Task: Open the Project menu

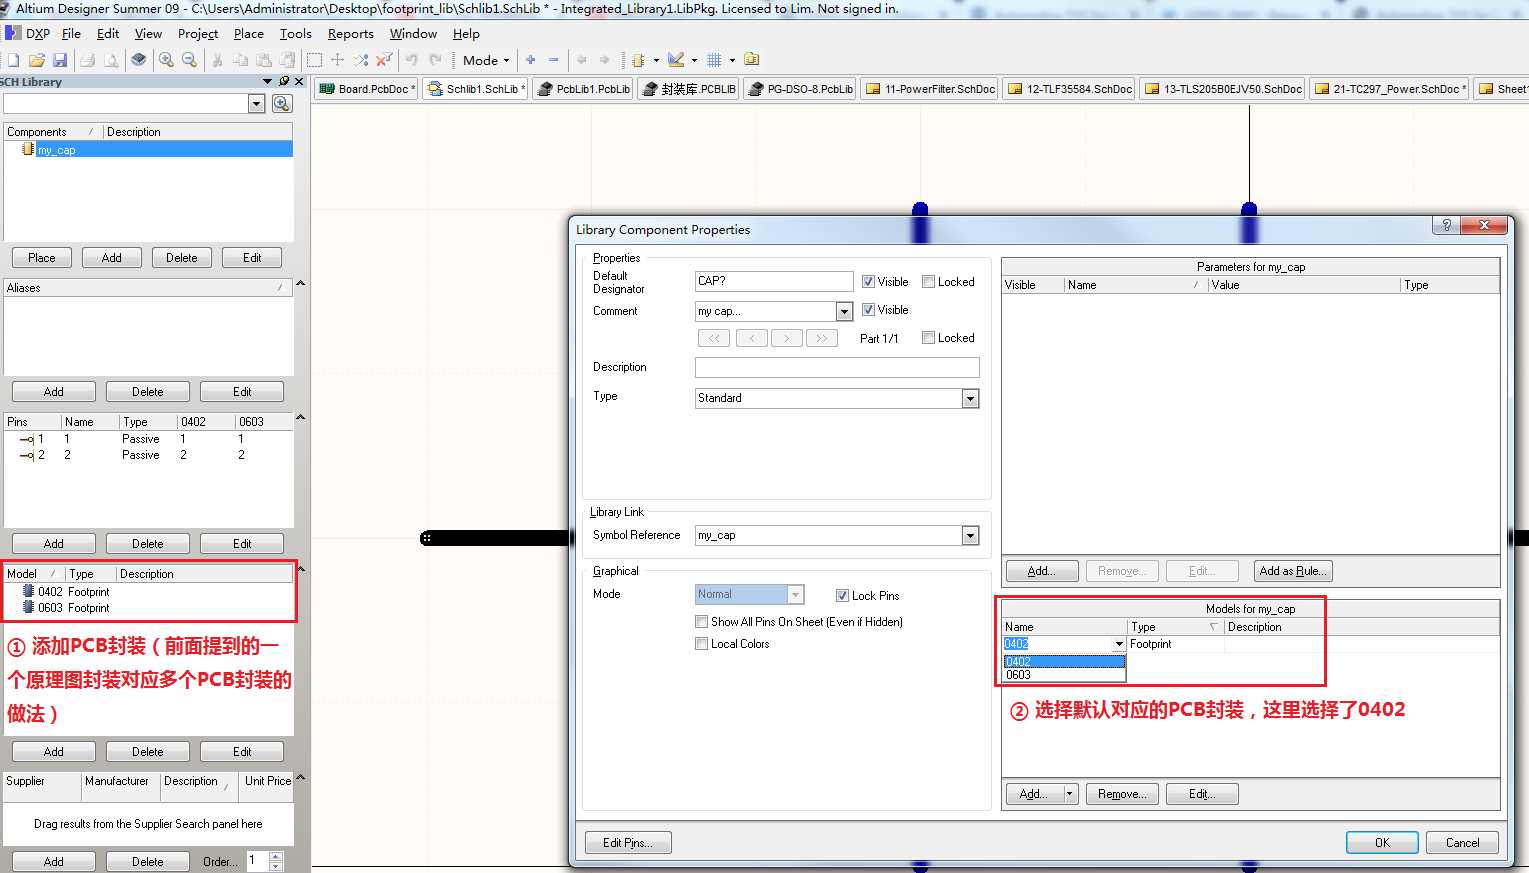Action: (198, 33)
